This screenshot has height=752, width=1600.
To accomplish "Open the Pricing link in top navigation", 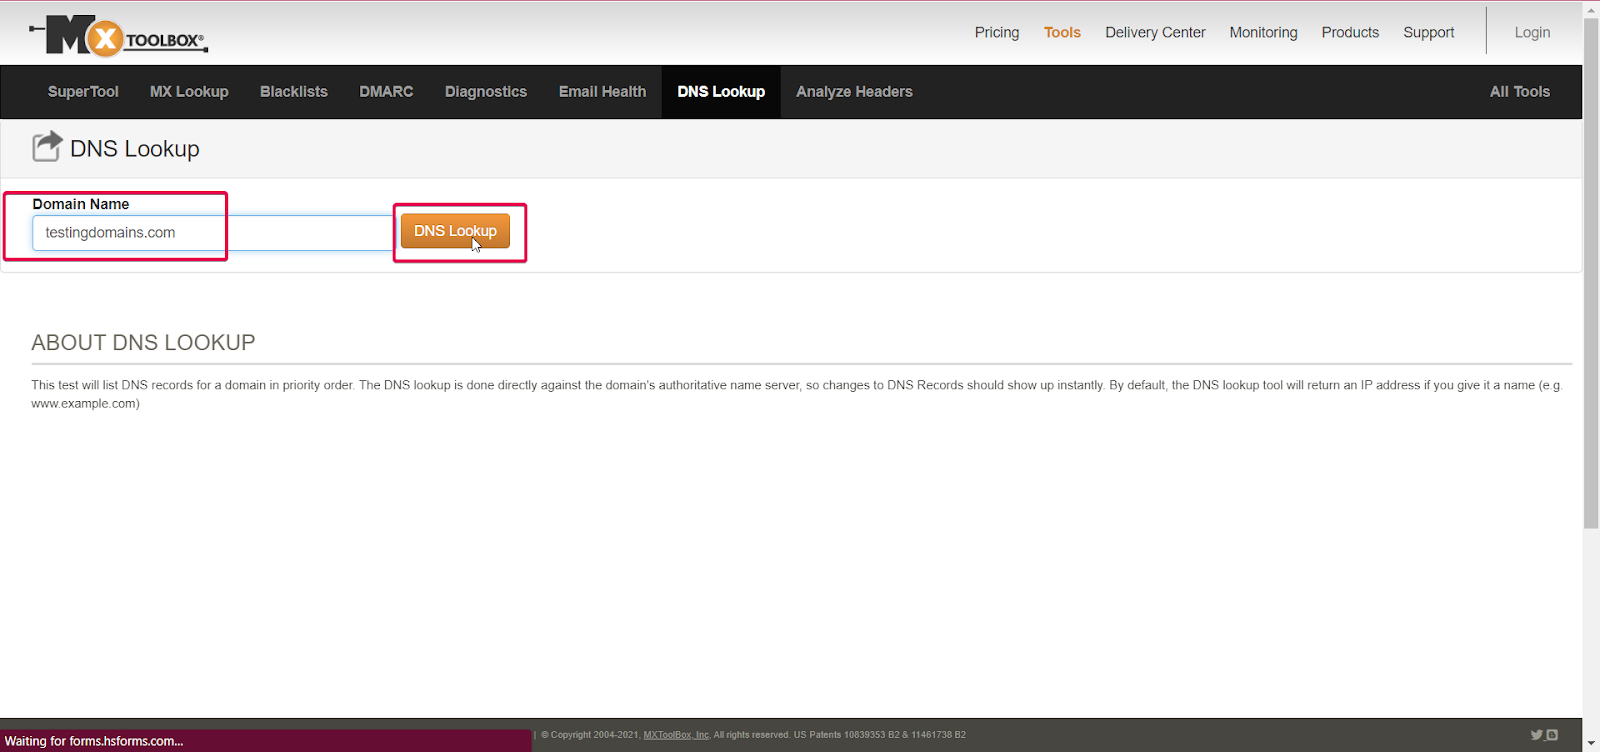I will click(997, 33).
